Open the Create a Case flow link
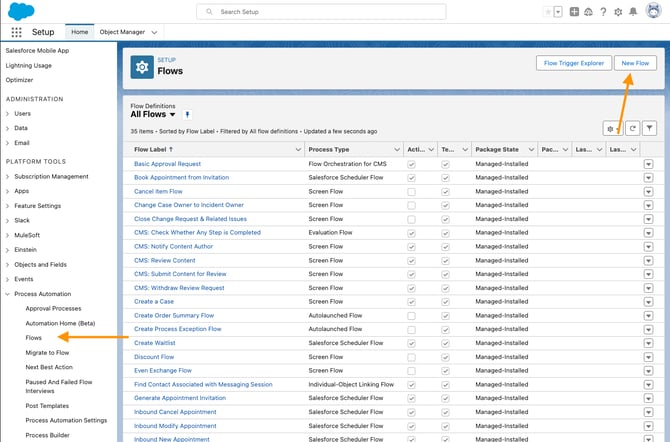The width and height of the screenshot is (670, 442). pyautogui.click(x=154, y=301)
